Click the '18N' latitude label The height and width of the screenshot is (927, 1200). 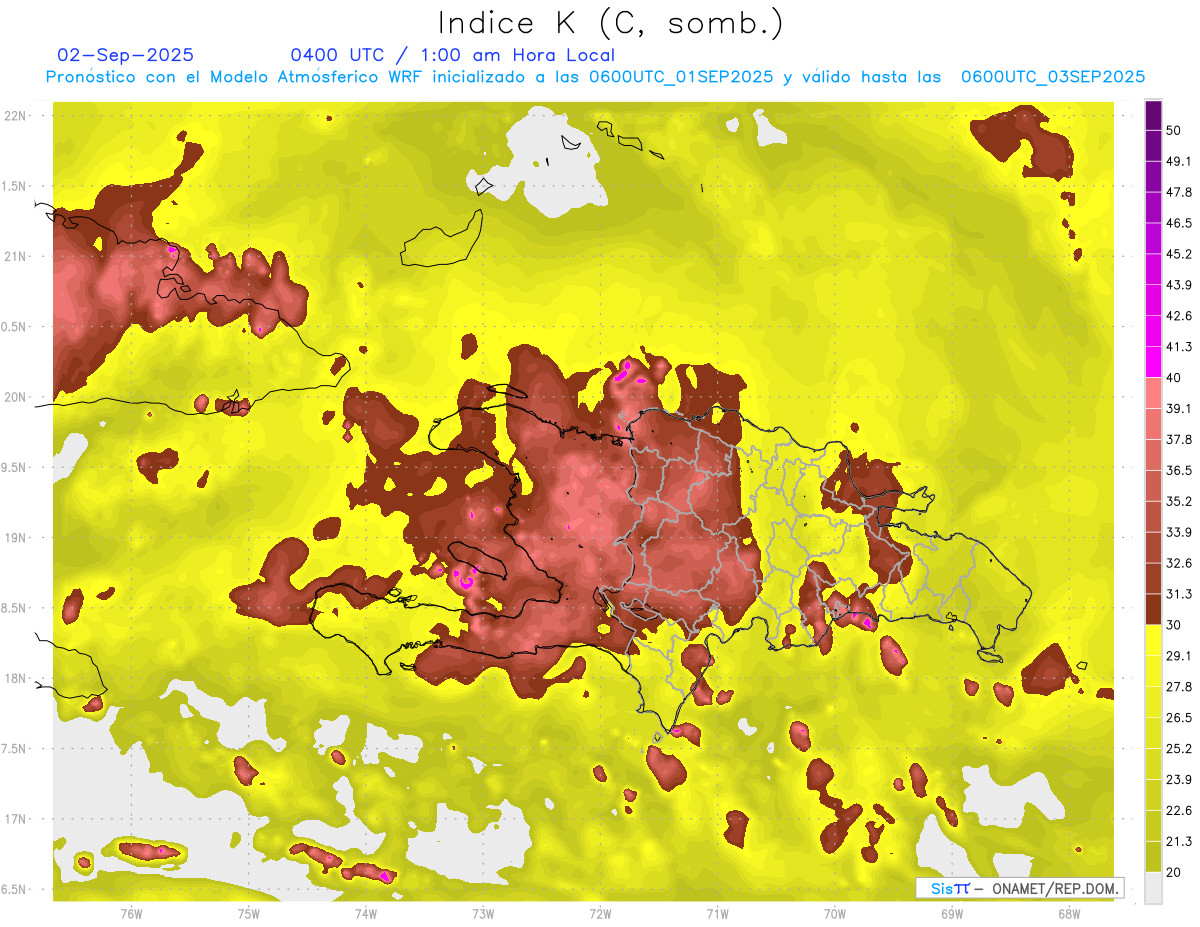(x=16, y=678)
